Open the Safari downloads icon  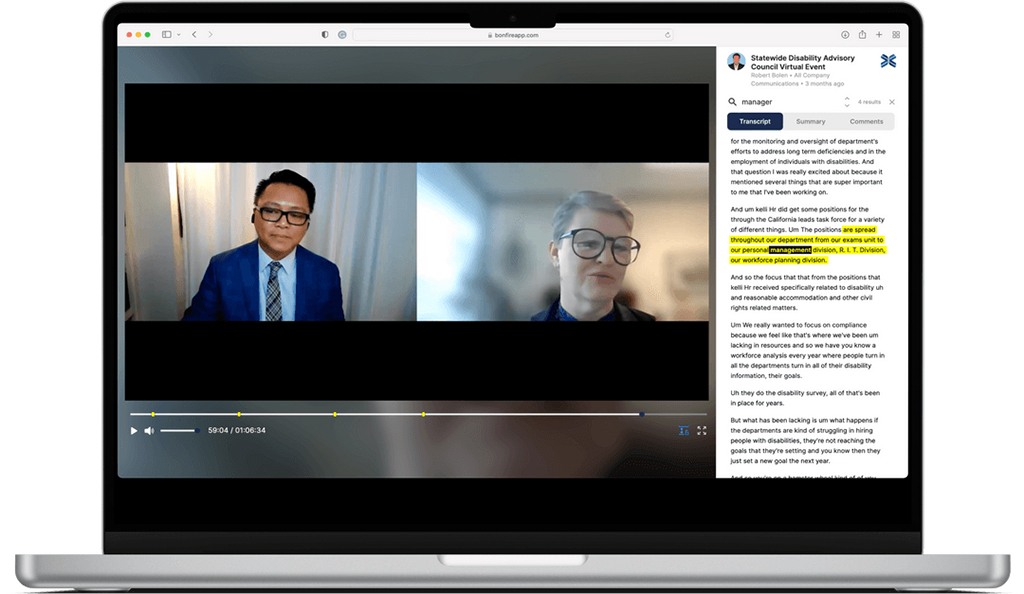(845, 35)
